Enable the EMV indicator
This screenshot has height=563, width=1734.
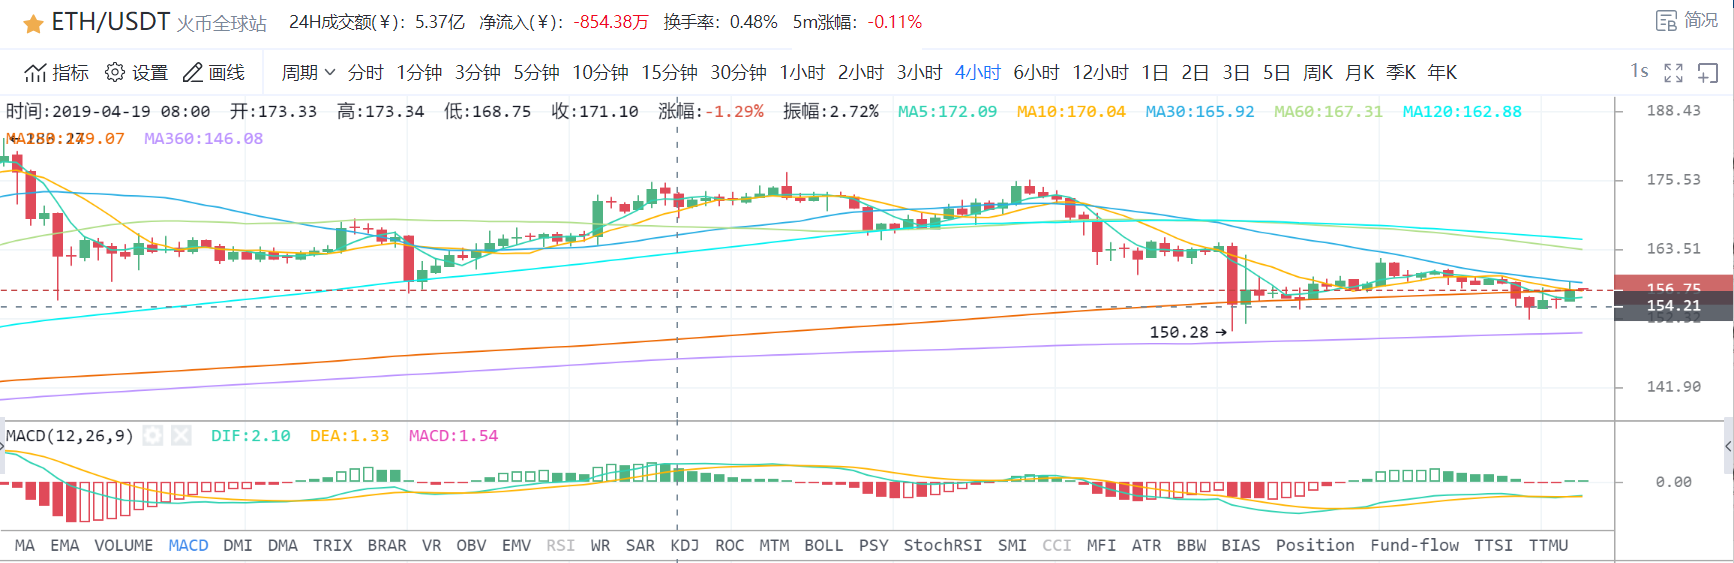tap(516, 545)
